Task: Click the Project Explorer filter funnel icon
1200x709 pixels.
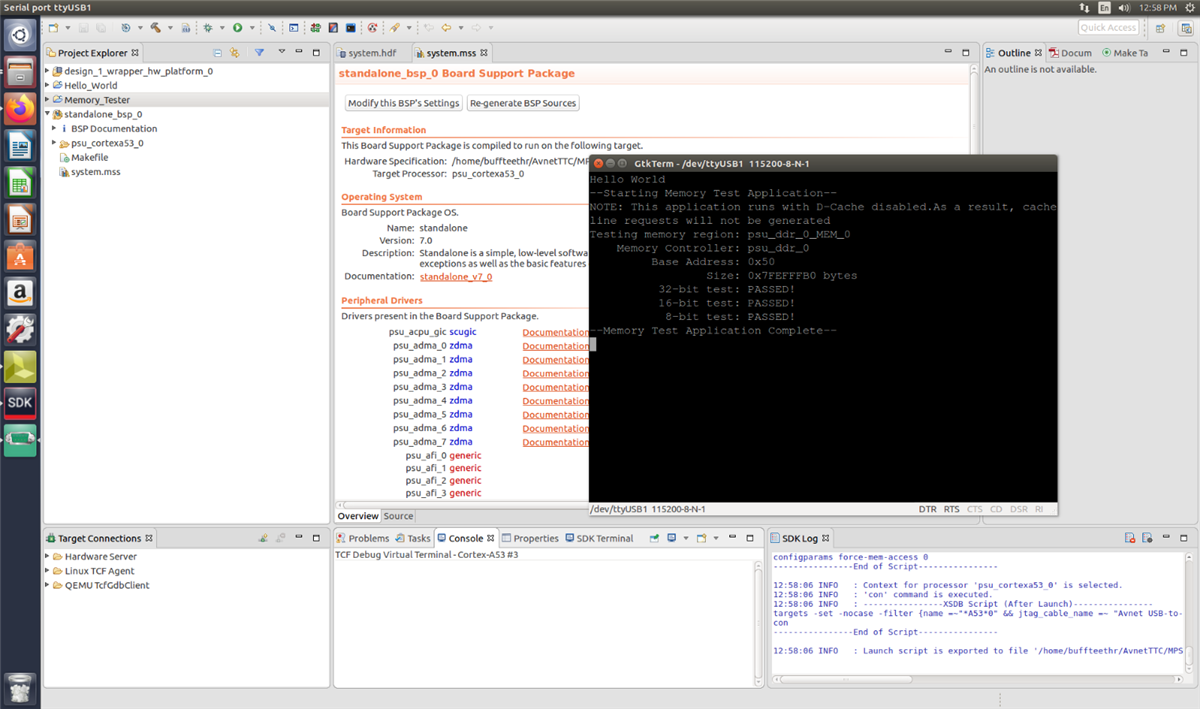Action: coord(259,53)
